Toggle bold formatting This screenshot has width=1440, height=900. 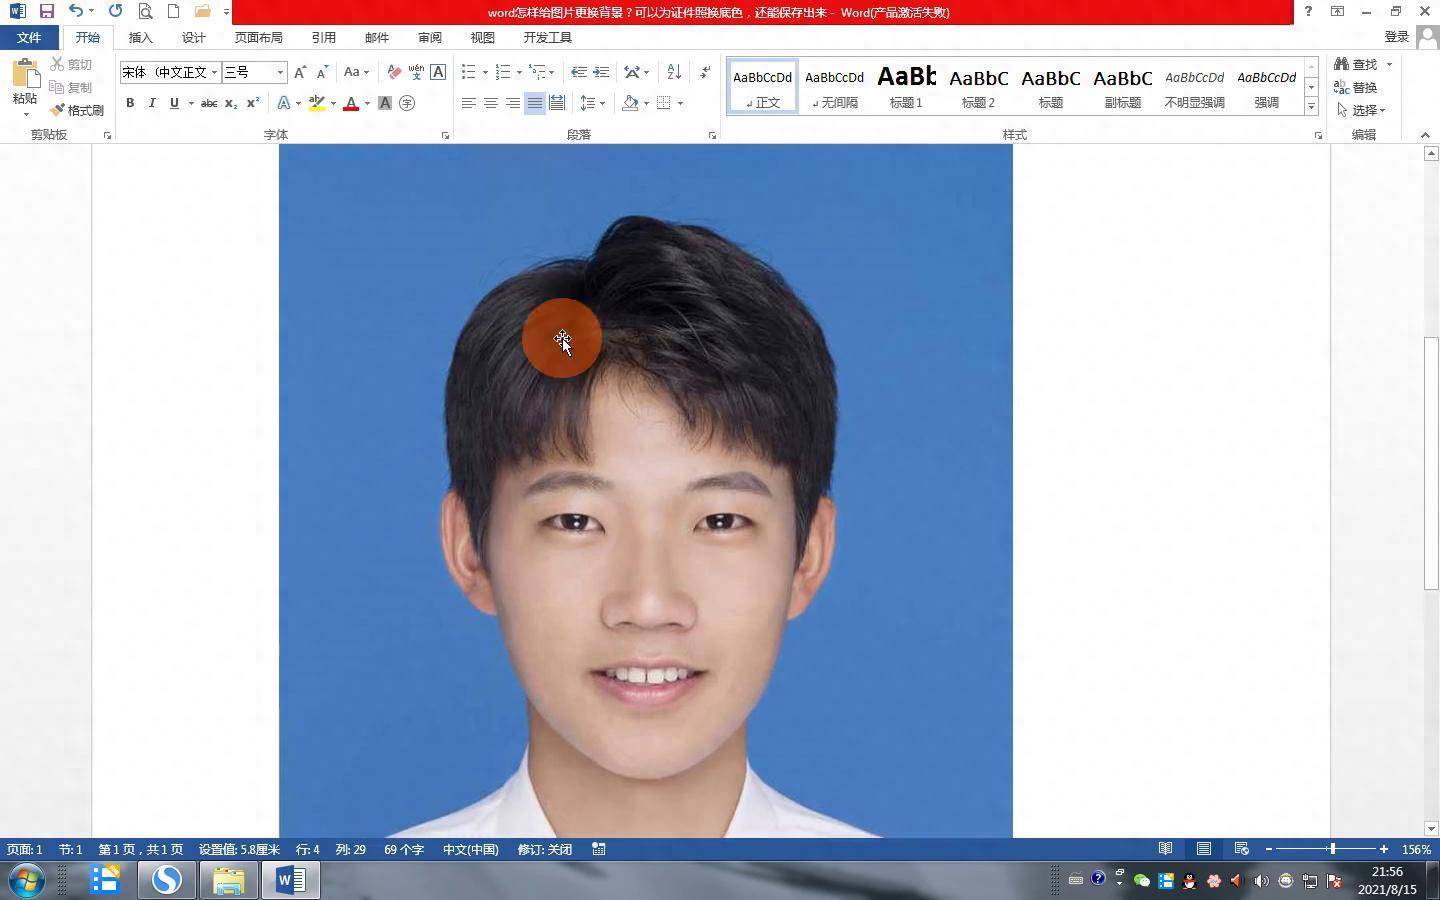(130, 103)
